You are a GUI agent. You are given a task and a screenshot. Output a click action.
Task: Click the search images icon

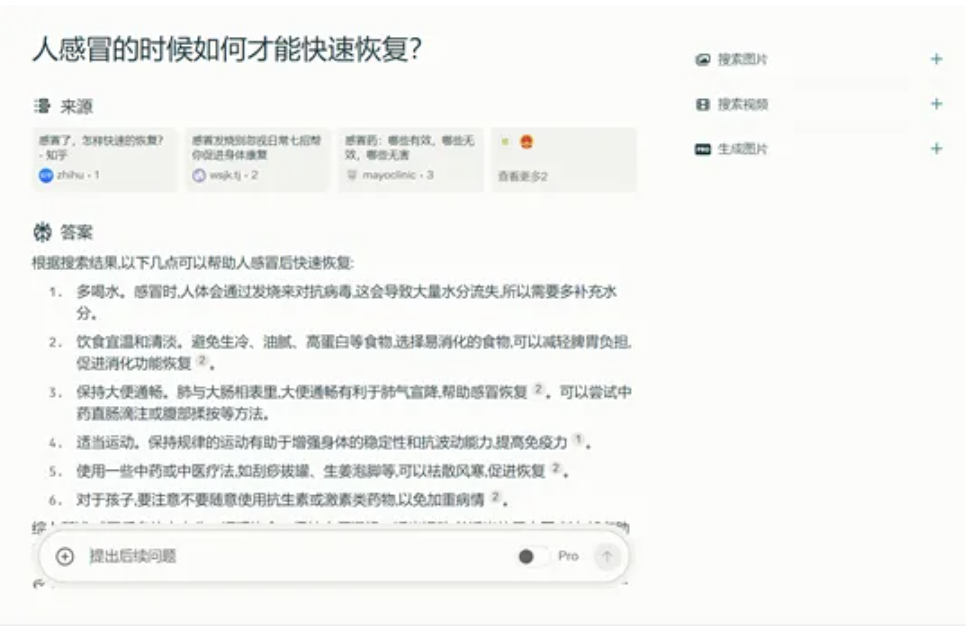click(x=702, y=59)
